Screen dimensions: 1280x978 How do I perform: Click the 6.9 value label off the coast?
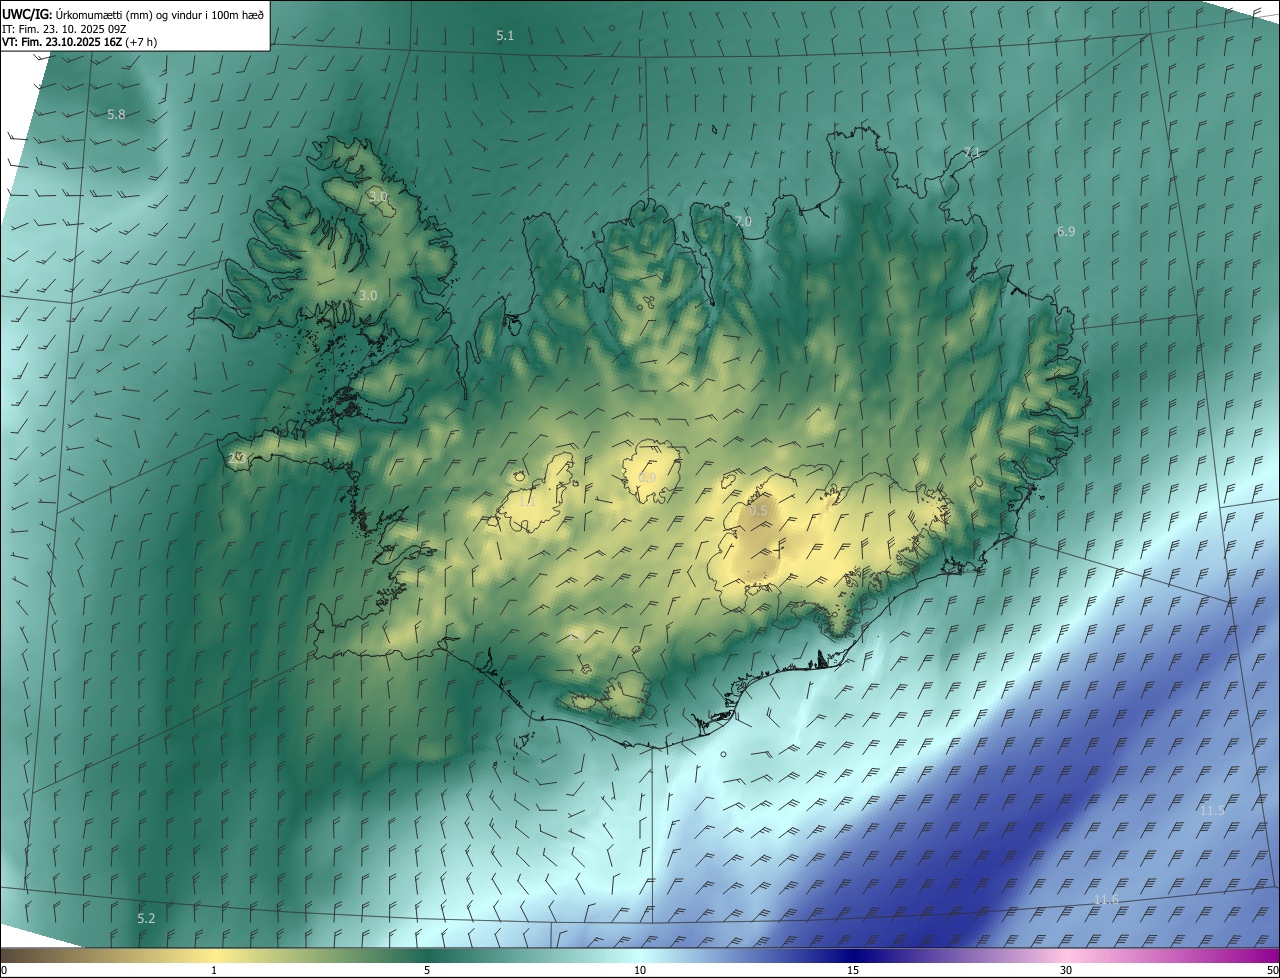[1066, 232]
